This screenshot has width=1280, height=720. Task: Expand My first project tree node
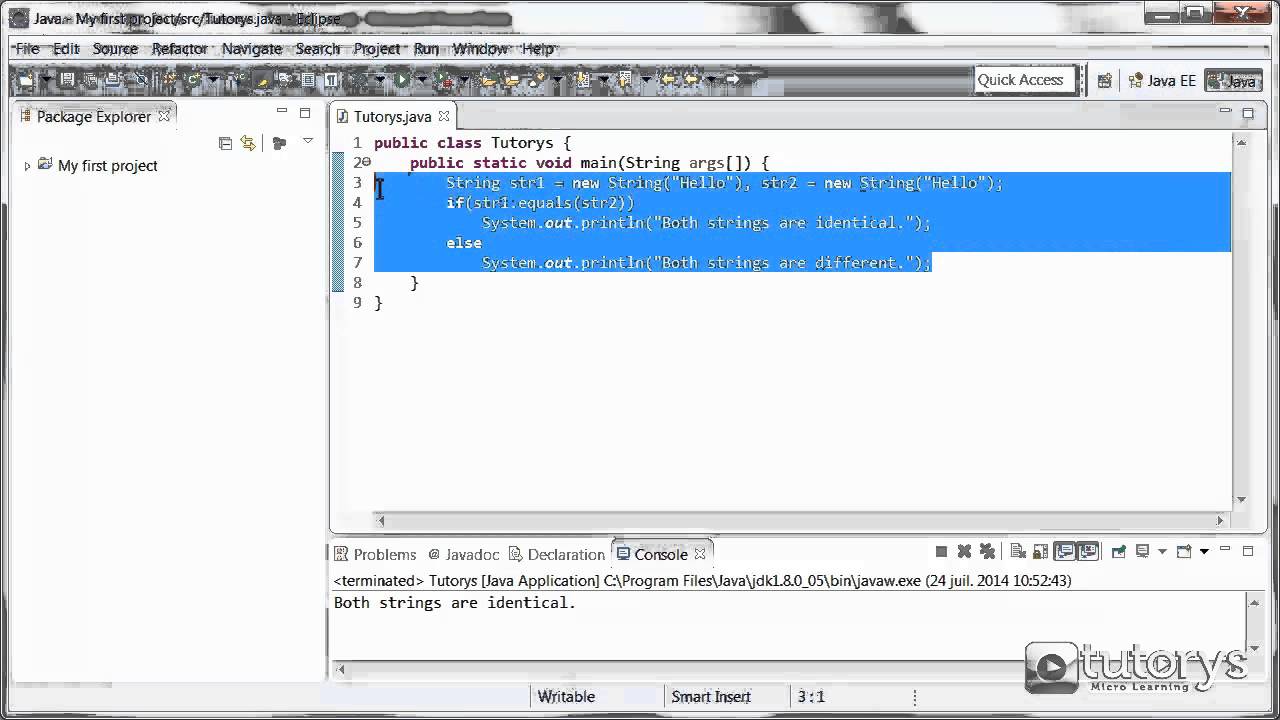[27, 166]
